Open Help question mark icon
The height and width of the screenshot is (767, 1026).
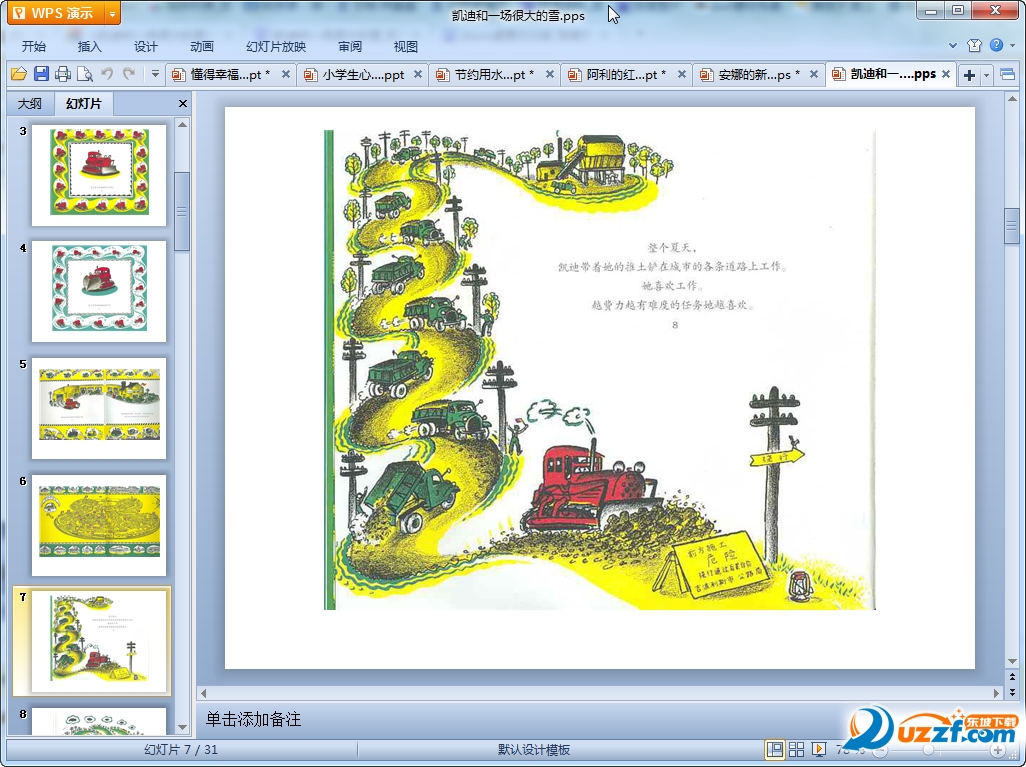pyautogui.click(x=996, y=45)
